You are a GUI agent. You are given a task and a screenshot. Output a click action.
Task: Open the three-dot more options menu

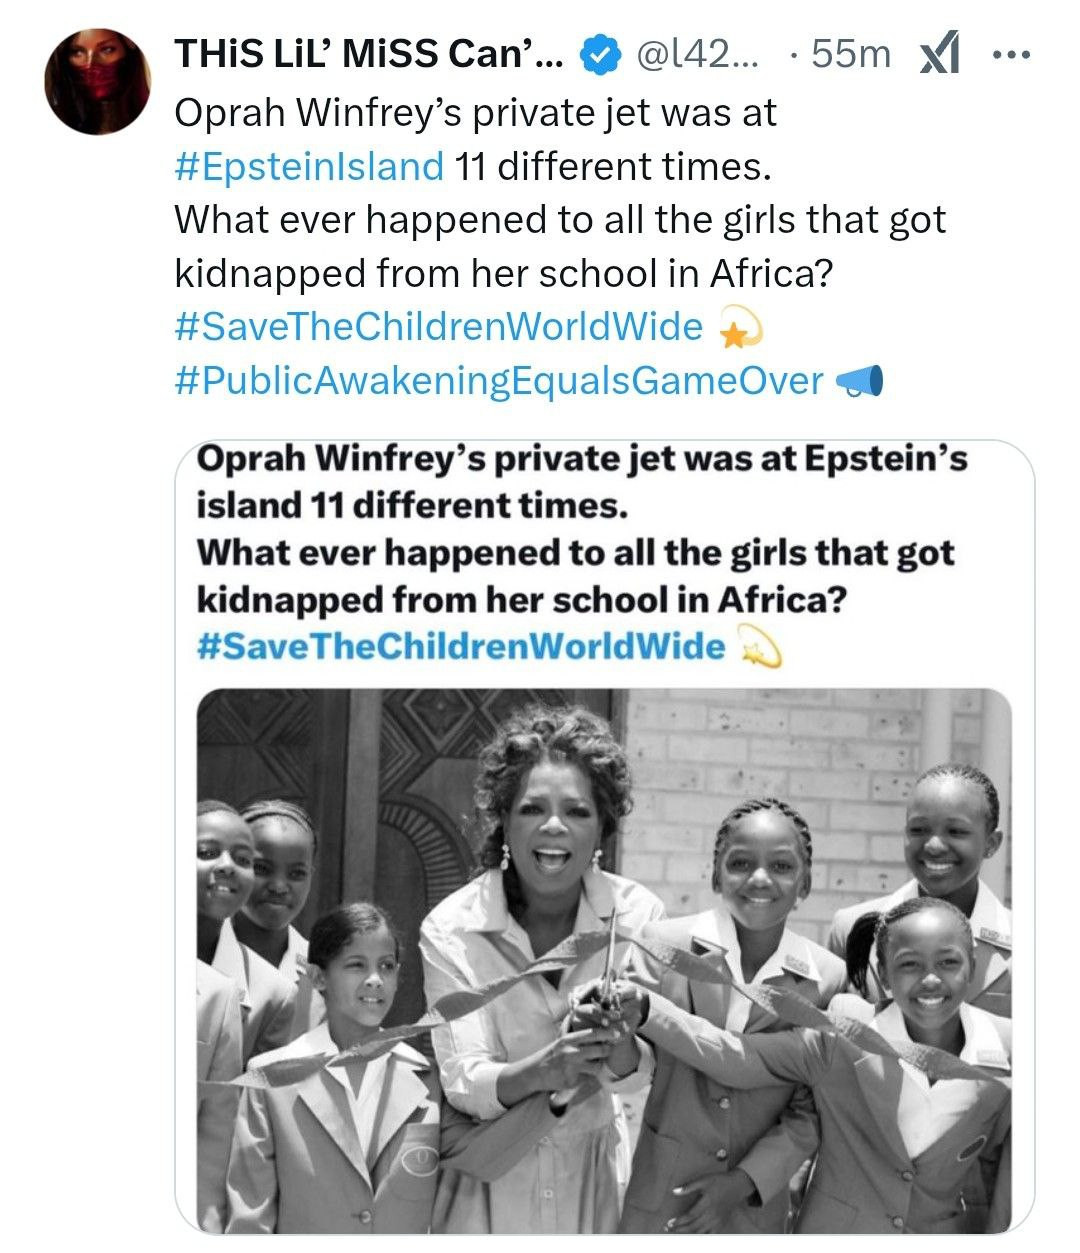click(x=1010, y=54)
